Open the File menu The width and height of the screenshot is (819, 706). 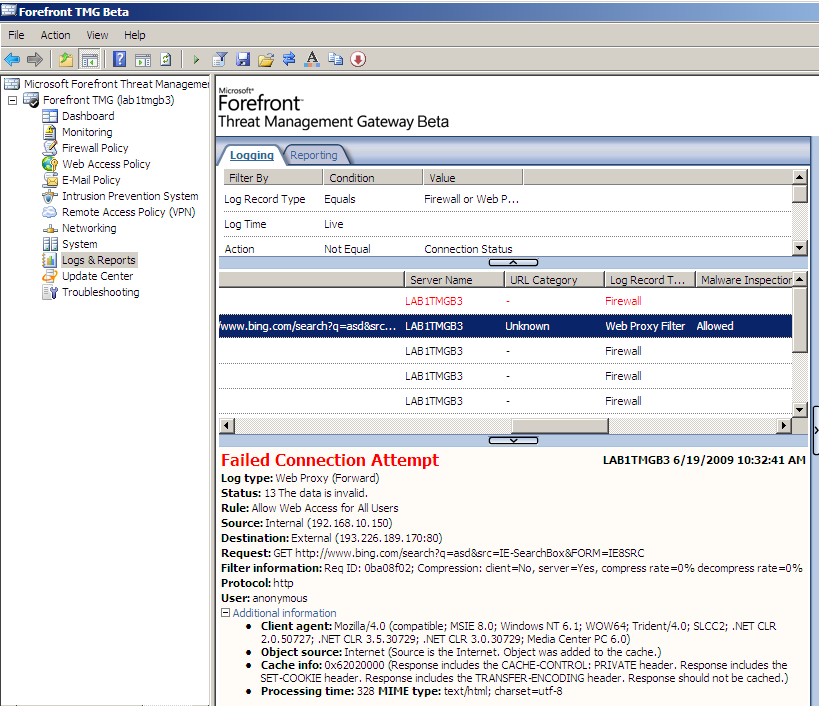[16, 35]
